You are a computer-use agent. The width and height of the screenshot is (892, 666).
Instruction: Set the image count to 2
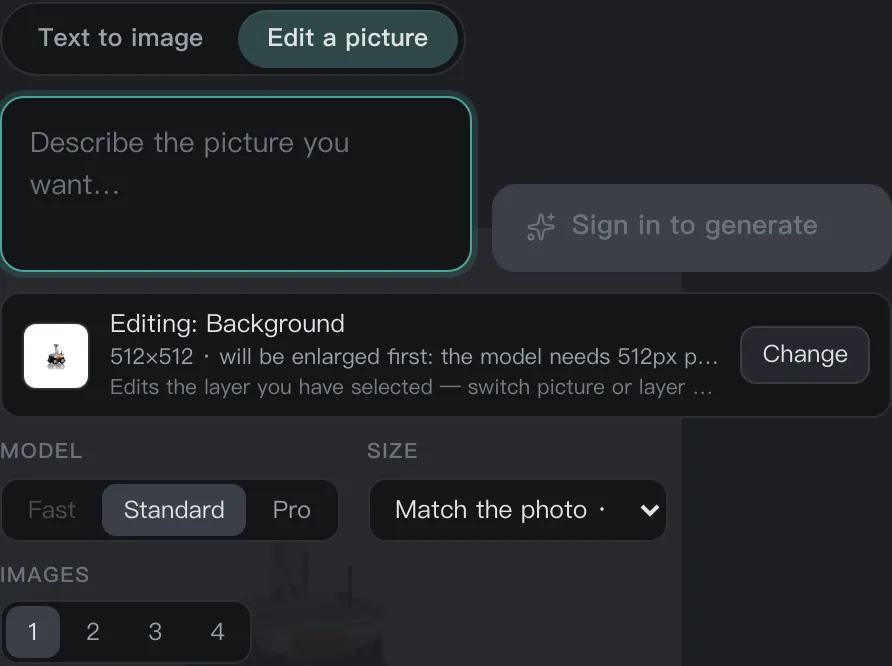coord(93,631)
